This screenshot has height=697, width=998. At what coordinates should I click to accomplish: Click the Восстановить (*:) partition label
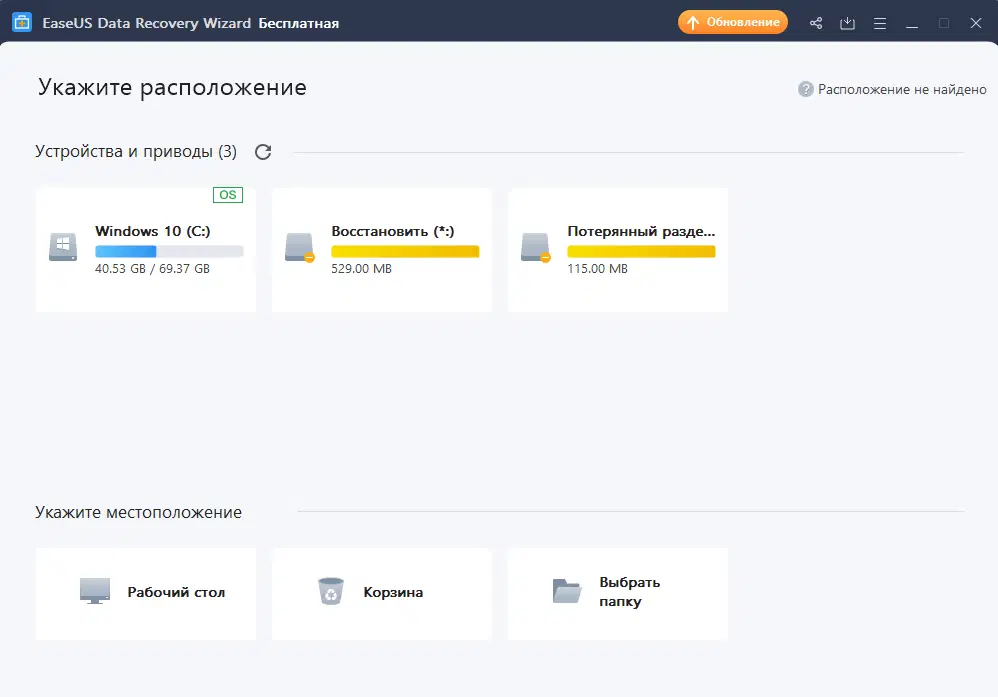(393, 231)
